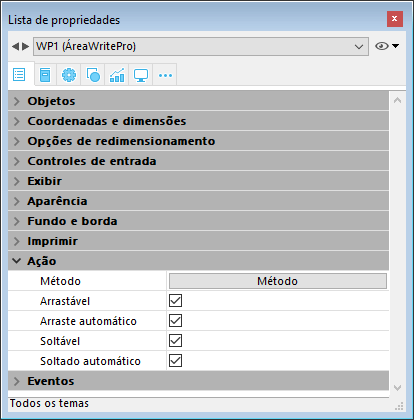Click the Método button
Screen dimensions: 414x420
[x=278, y=281]
